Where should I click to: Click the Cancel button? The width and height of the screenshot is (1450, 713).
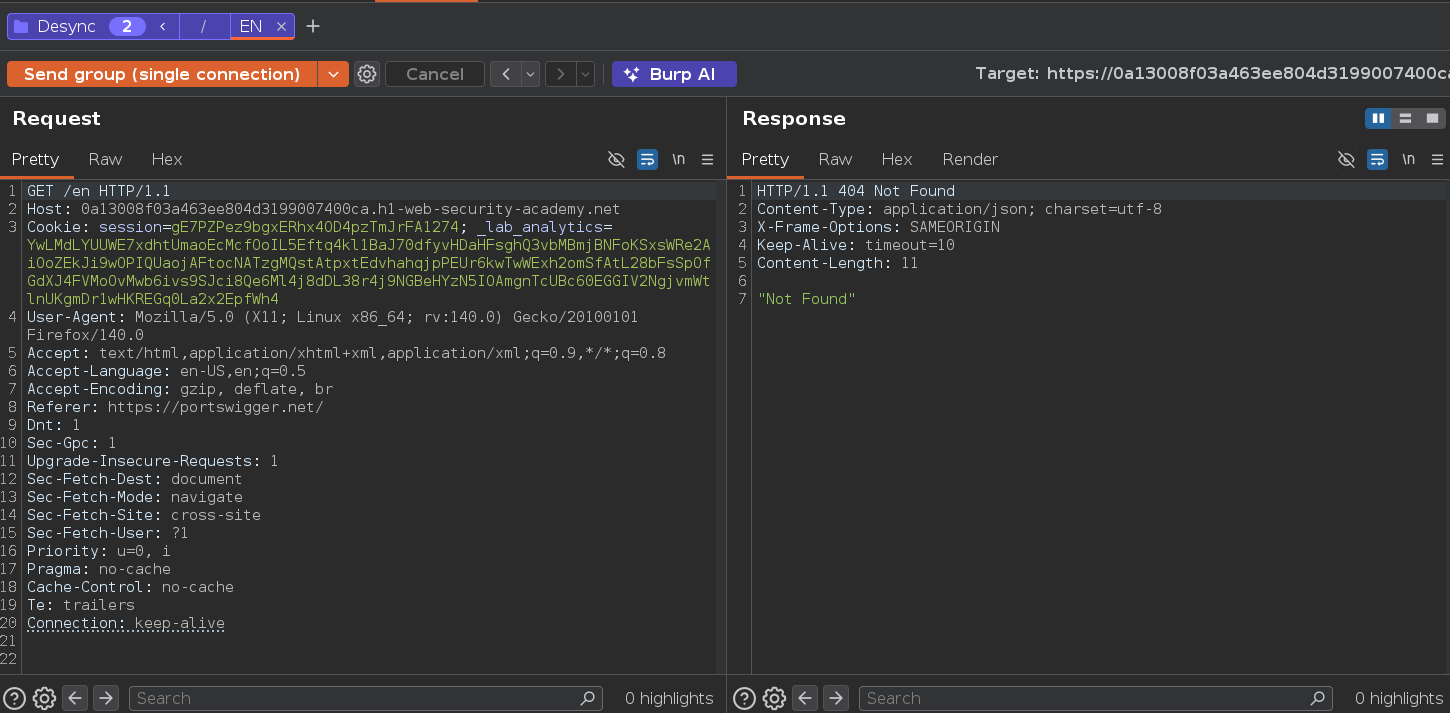coord(435,74)
